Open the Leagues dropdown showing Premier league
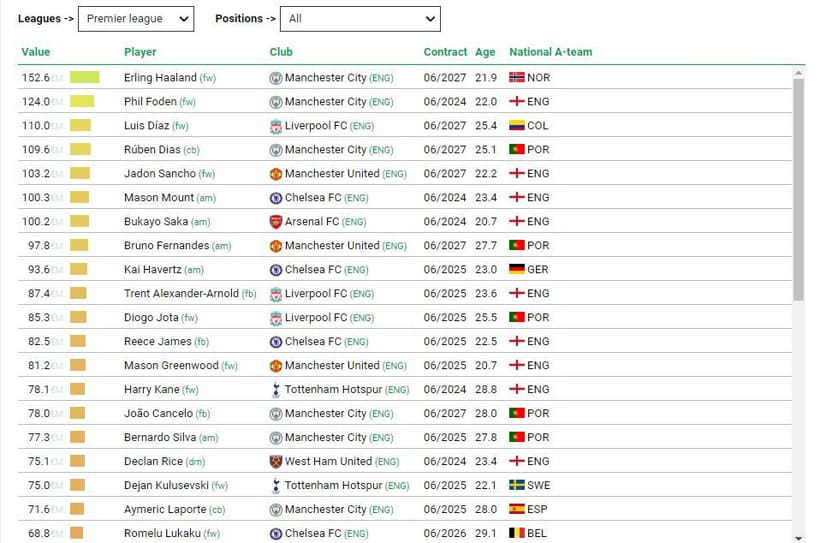820x543 pixels. click(x=136, y=19)
